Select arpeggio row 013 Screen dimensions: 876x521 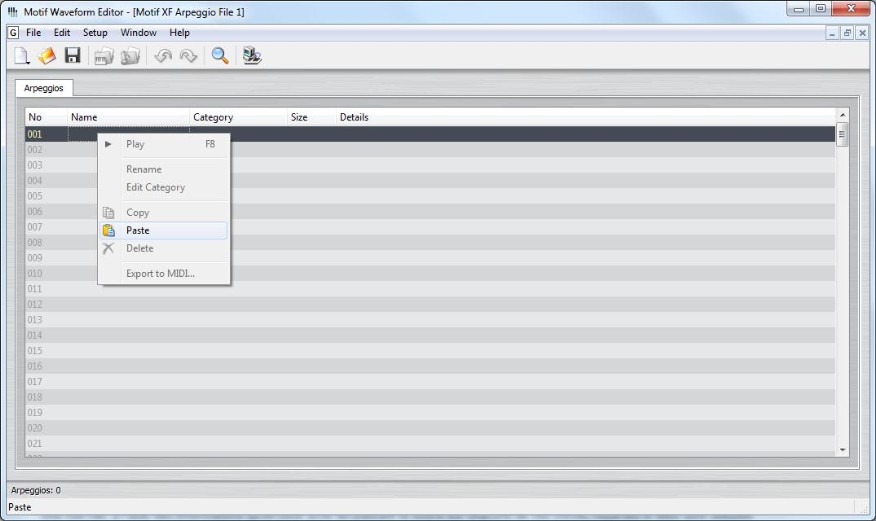pyautogui.click(x=430, y=320)
